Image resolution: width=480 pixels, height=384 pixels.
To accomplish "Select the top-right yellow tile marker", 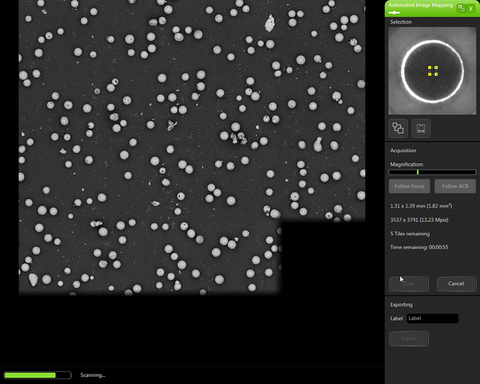I will click(x=436, y=68).
